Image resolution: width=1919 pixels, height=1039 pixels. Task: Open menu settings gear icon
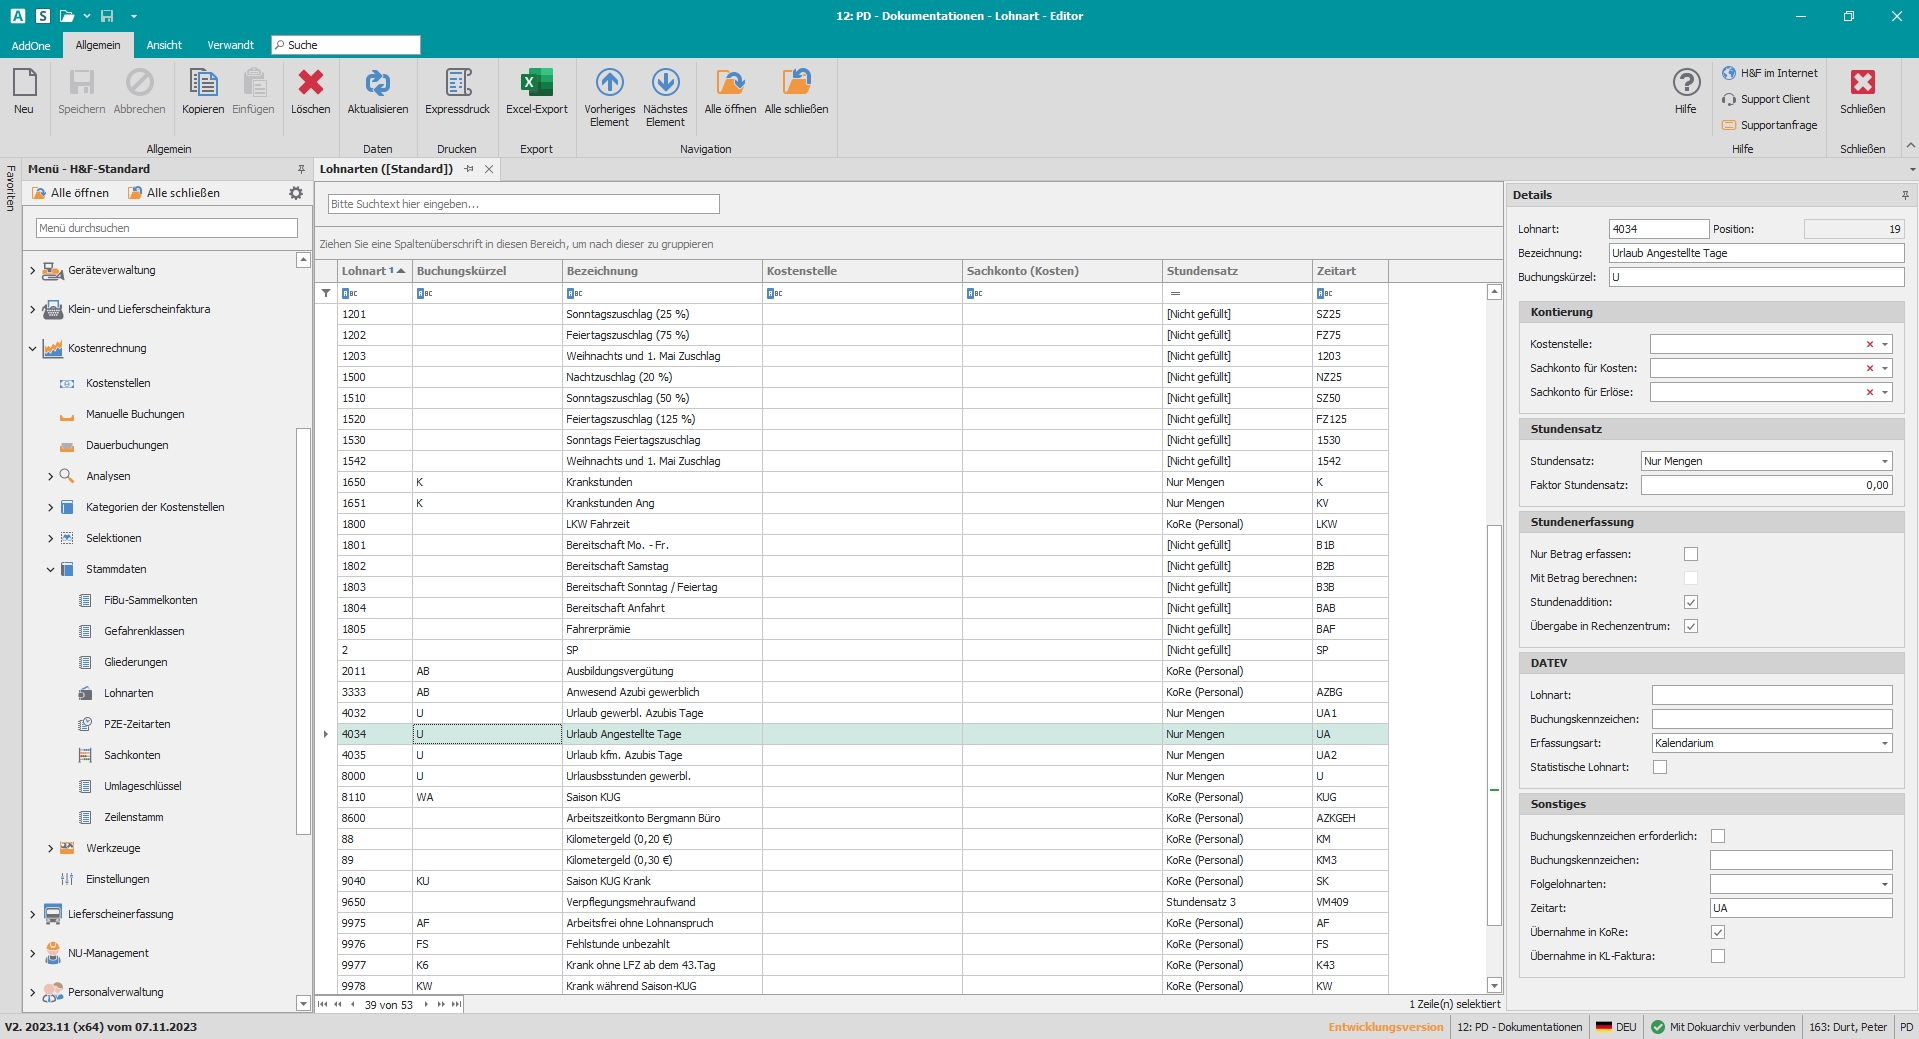[x=296, y=193]
